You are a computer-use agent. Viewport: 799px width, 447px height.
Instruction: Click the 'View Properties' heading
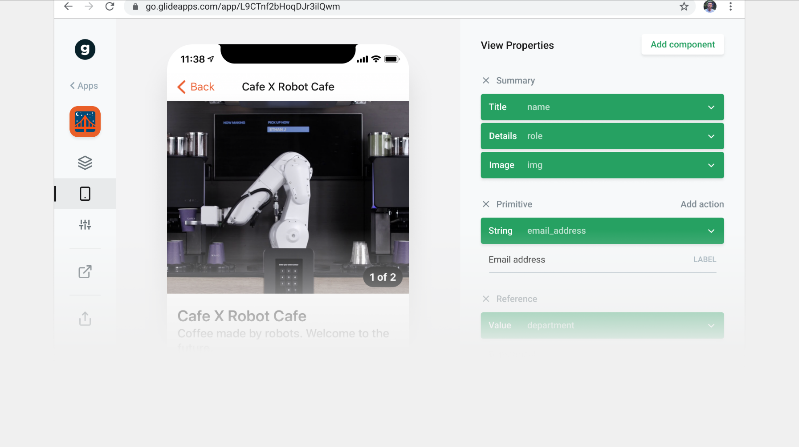[x=517, y=45]
